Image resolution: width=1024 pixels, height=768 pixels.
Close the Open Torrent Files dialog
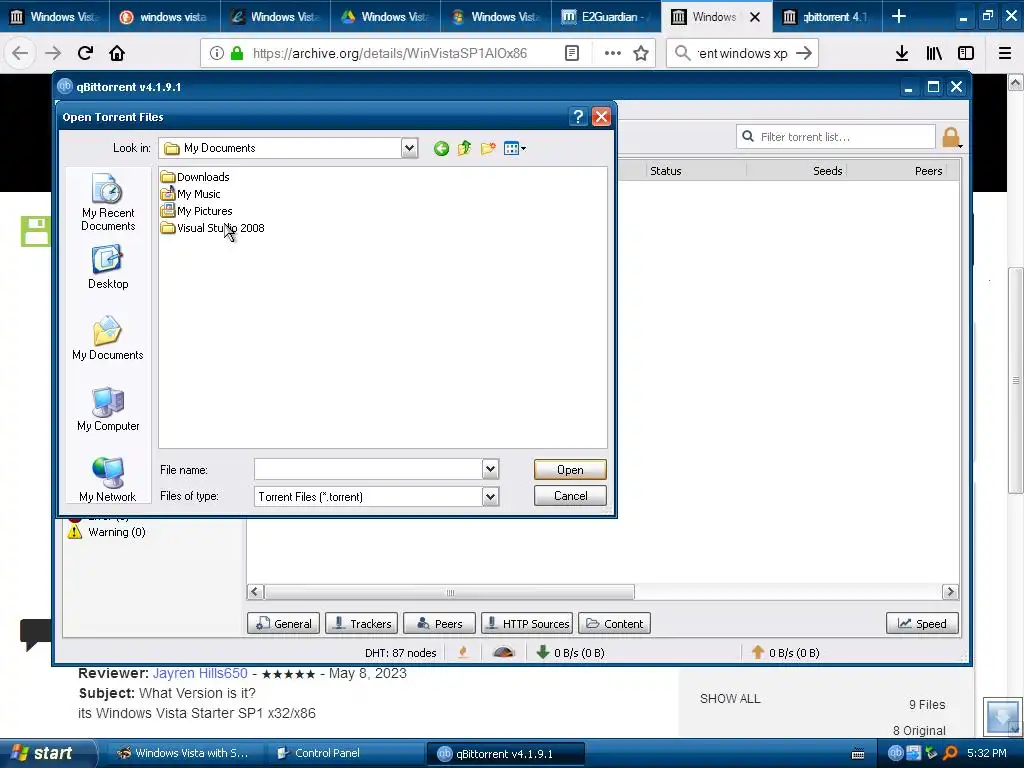601,116
